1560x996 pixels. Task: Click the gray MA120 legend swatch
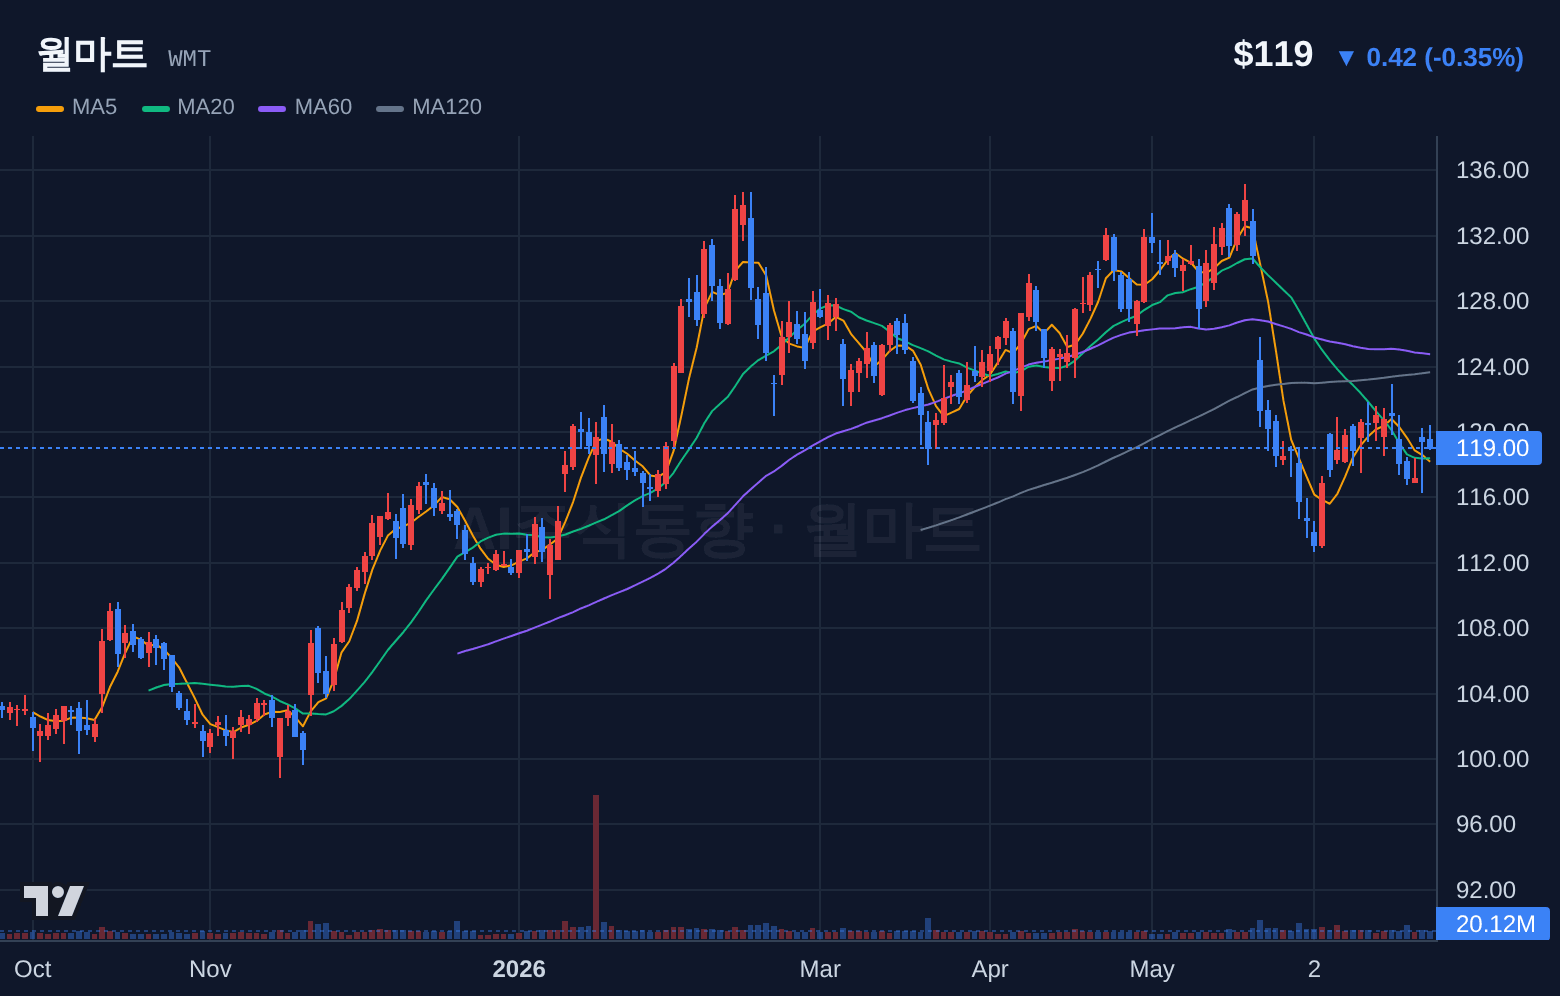tap(390, 108)
